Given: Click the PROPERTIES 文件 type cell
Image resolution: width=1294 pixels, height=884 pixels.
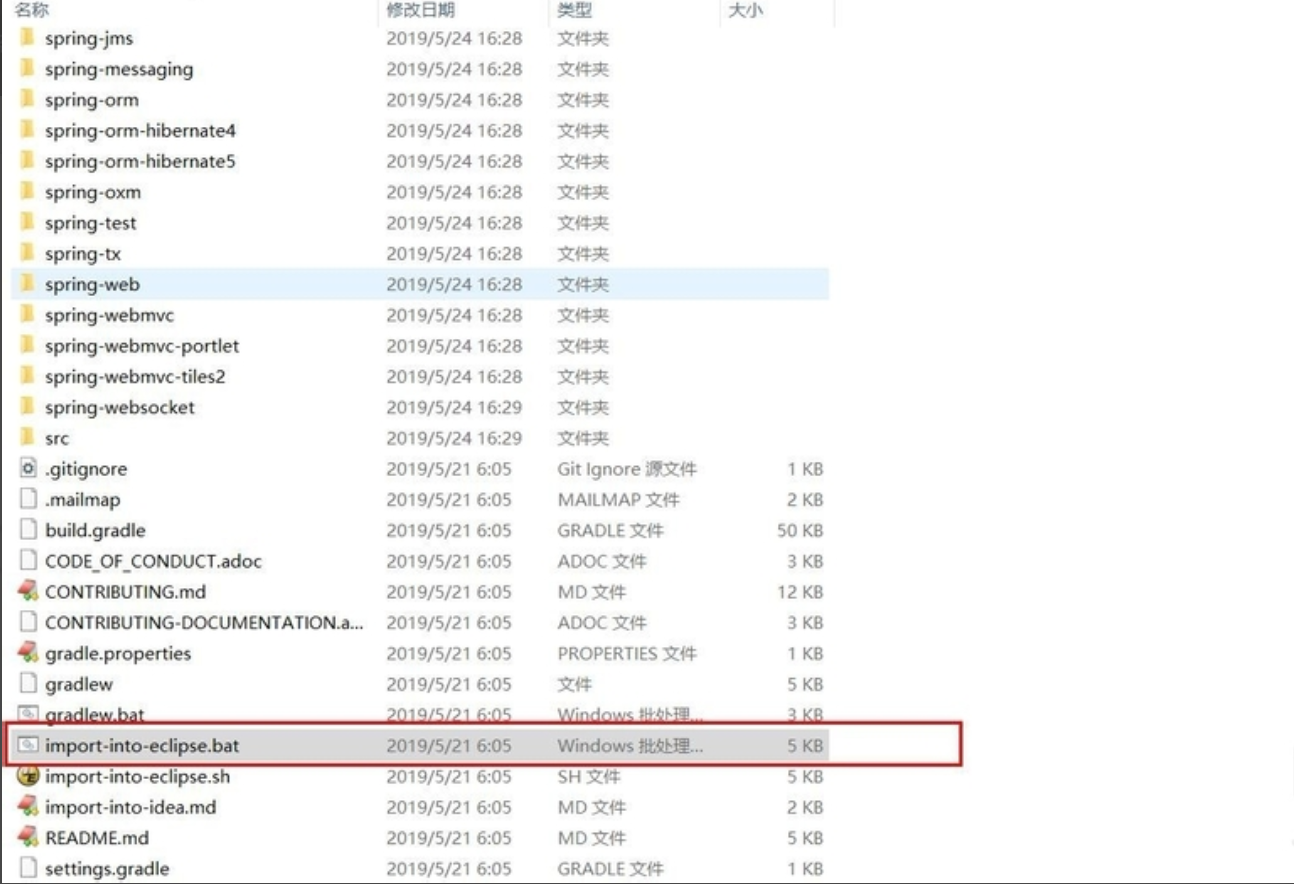Looking at the screenshot, I should tap(627, 654).
